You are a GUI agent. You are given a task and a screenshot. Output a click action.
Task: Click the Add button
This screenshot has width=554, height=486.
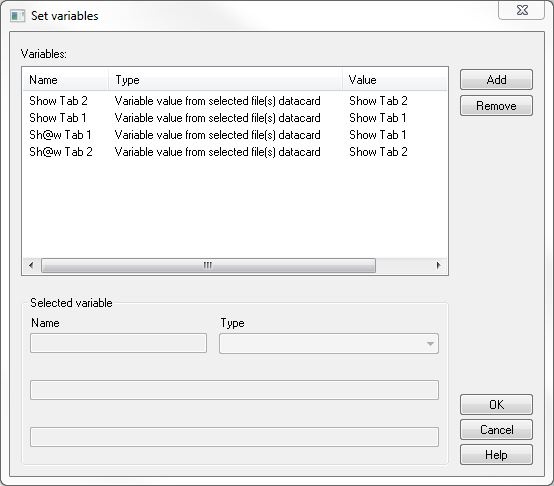[x=496, y=79]
